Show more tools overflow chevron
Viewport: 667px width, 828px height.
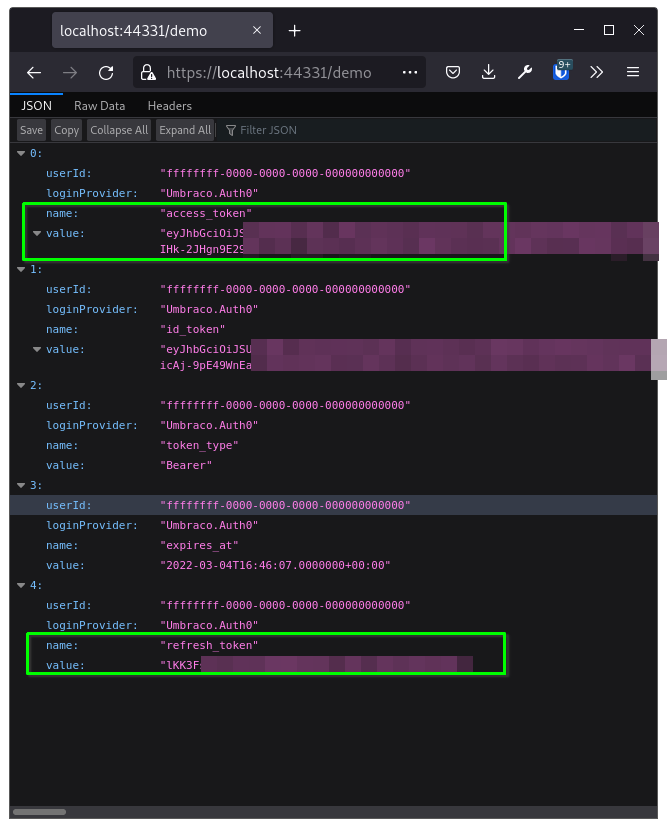597,72
